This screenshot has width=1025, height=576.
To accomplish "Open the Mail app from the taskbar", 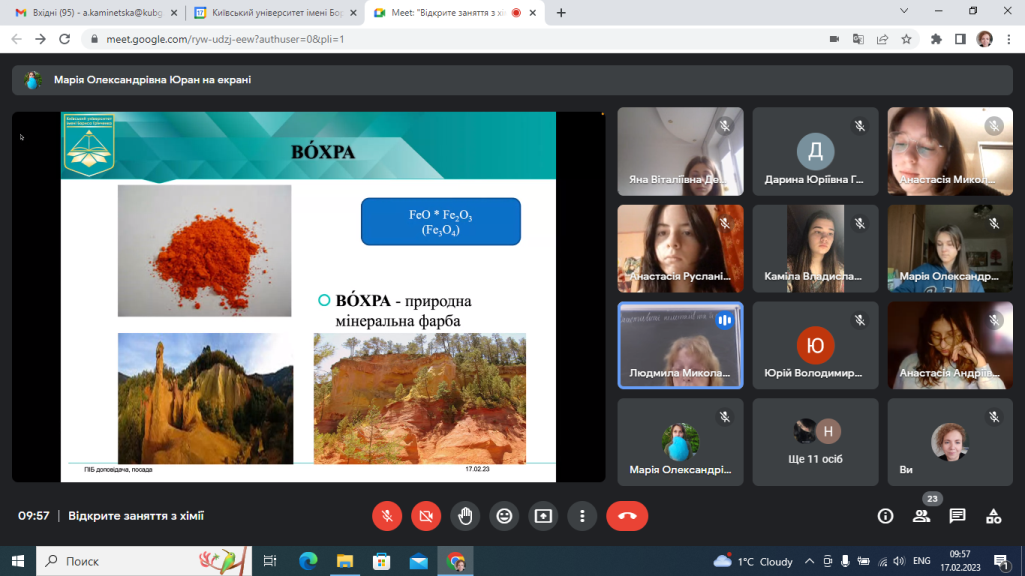I will coord(418,561).
